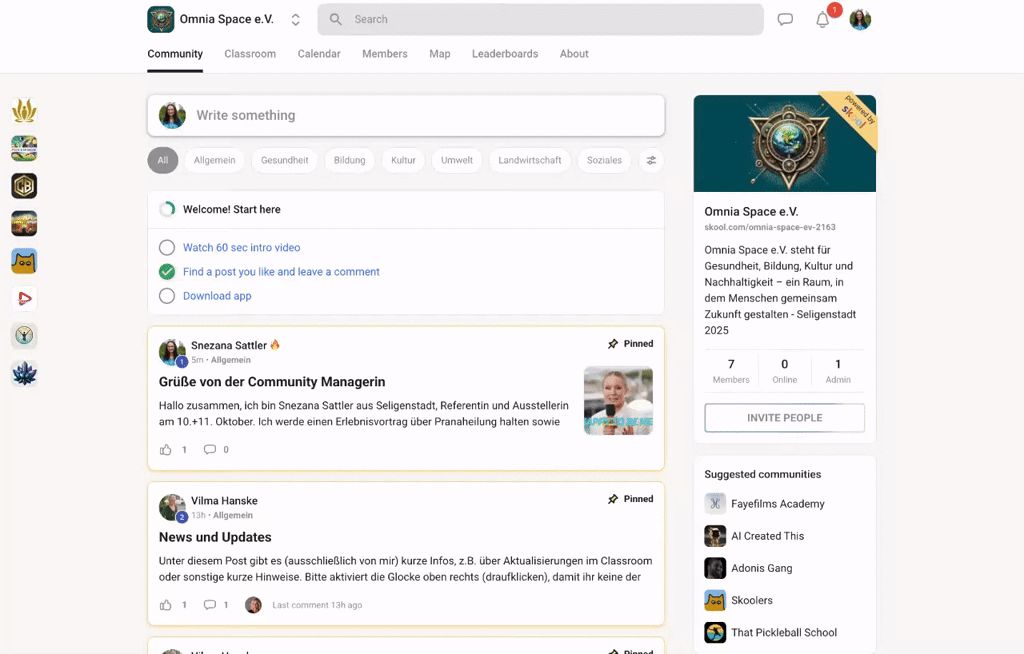Screen dimensions: 1024x654
Task: Click the Welcome progress ring indicator
Action: 167,209
